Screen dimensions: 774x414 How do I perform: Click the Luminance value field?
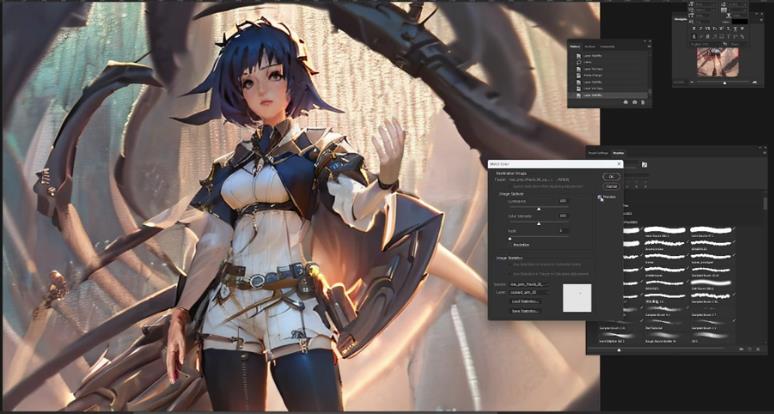(563, 201)
